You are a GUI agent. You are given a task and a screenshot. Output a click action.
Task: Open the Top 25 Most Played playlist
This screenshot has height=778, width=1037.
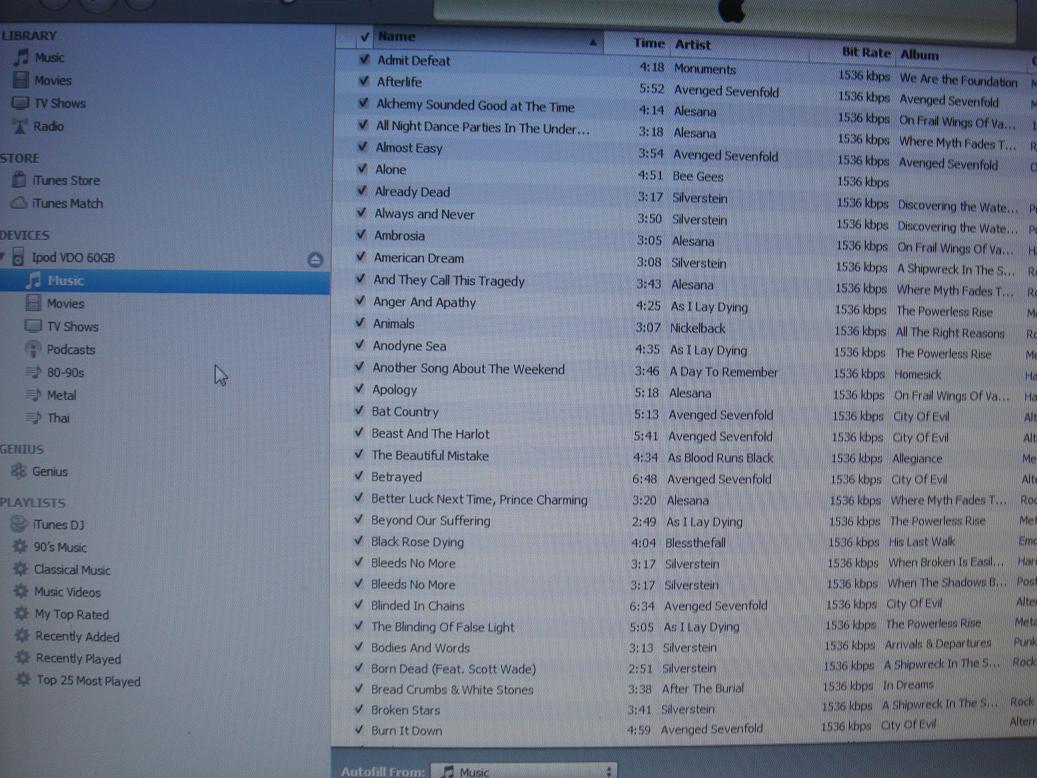click(x=88, y=681)
